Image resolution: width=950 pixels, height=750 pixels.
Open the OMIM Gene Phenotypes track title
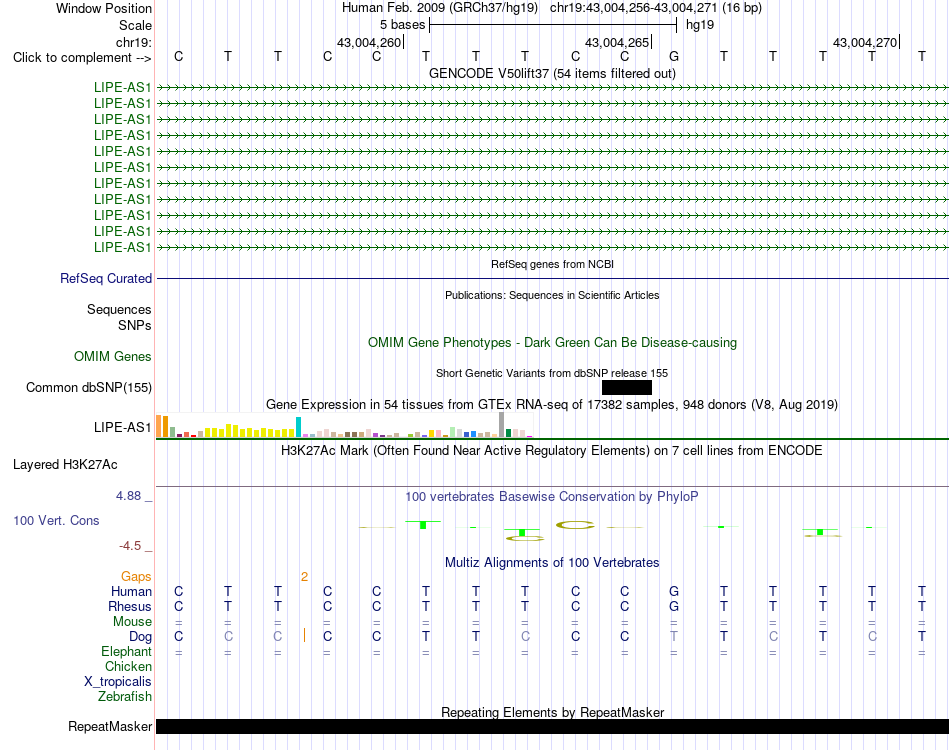552,342
